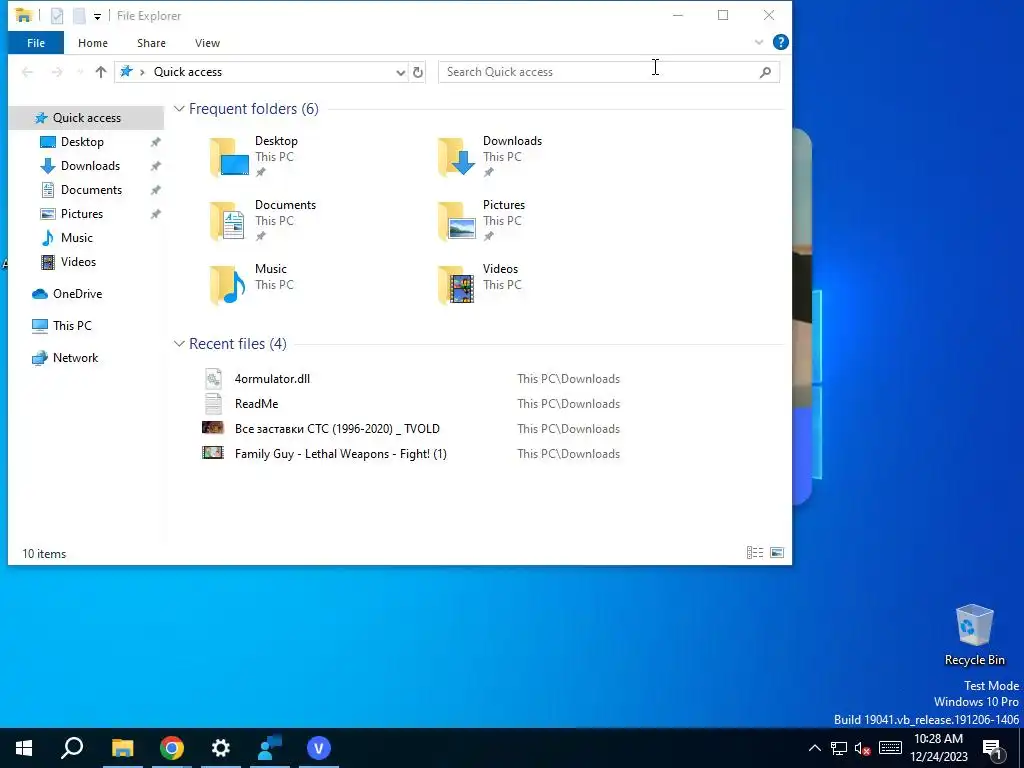
Task: Select This PC in the navigation pane
Action: pos(72,326)
